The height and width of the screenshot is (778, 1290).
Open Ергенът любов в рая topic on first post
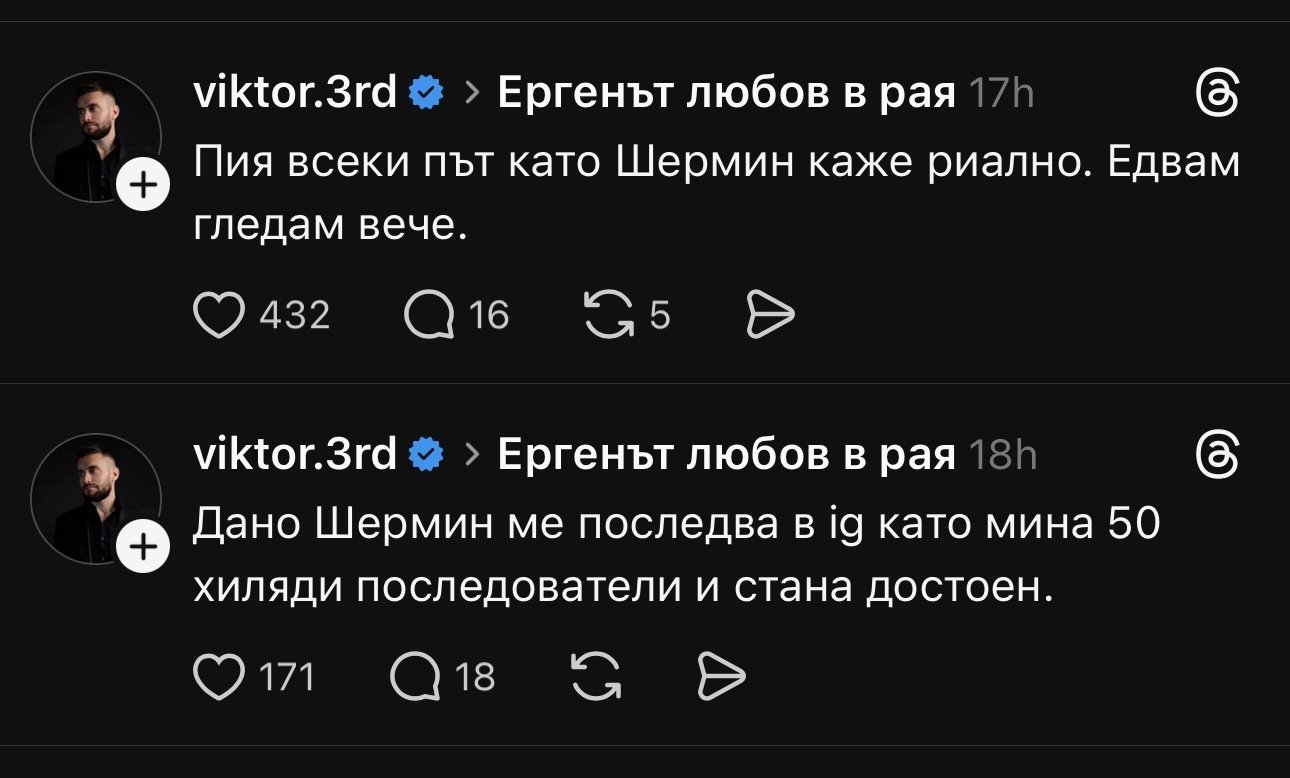tap(726, 94)
